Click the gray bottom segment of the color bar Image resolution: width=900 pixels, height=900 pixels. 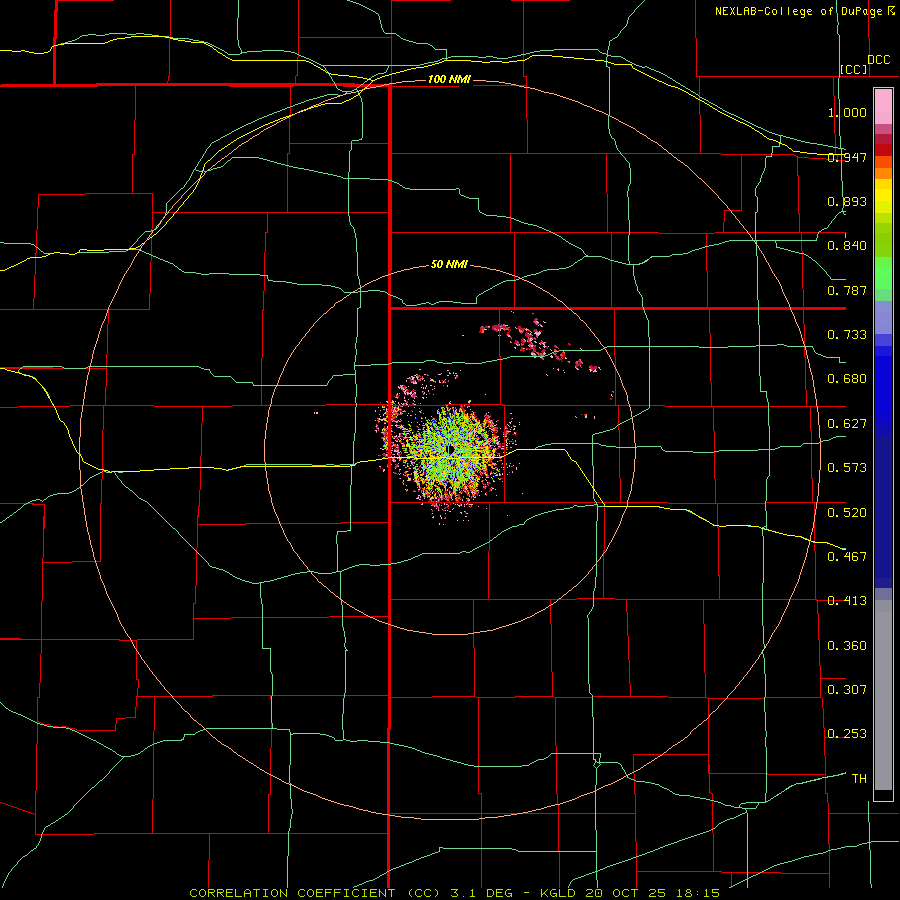pos(883,695)
